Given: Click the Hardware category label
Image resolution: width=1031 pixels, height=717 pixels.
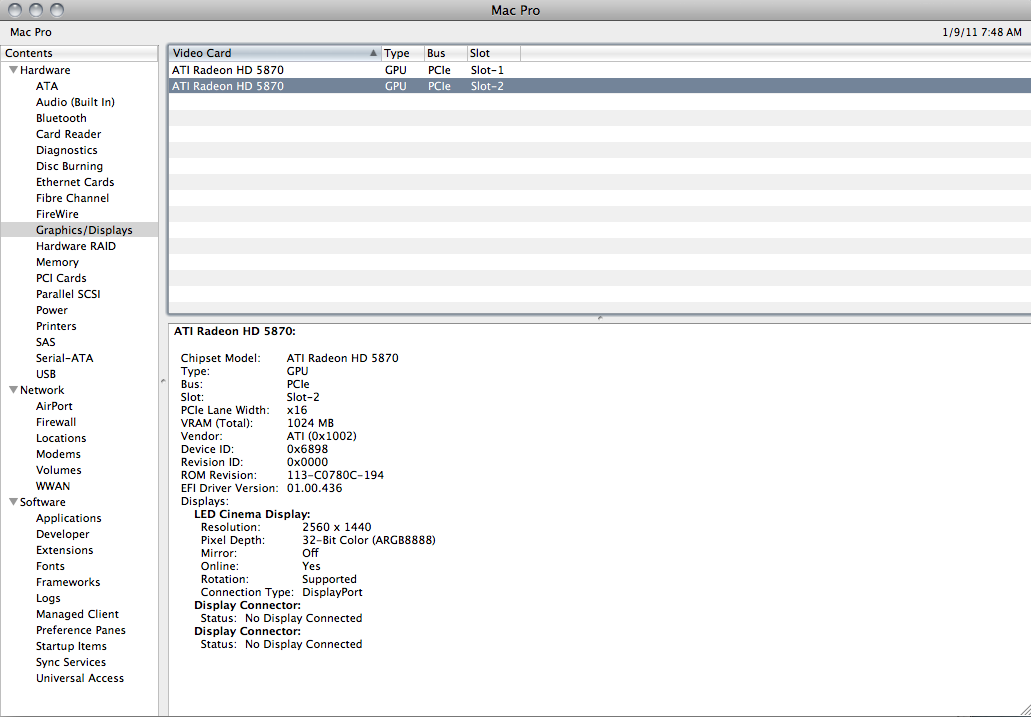Looking at the screenshot, I should [x=45, y=70].
